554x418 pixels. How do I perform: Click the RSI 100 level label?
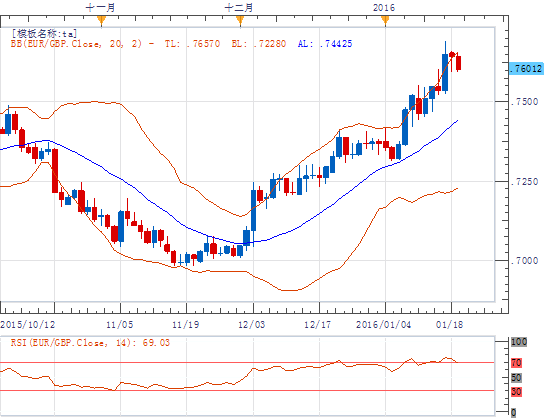click(519, 342)
